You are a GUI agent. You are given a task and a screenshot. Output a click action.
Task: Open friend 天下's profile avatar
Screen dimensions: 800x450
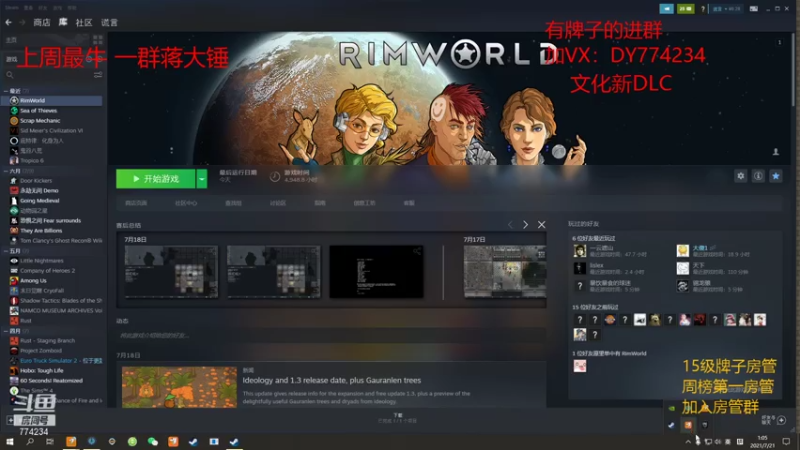683,268
